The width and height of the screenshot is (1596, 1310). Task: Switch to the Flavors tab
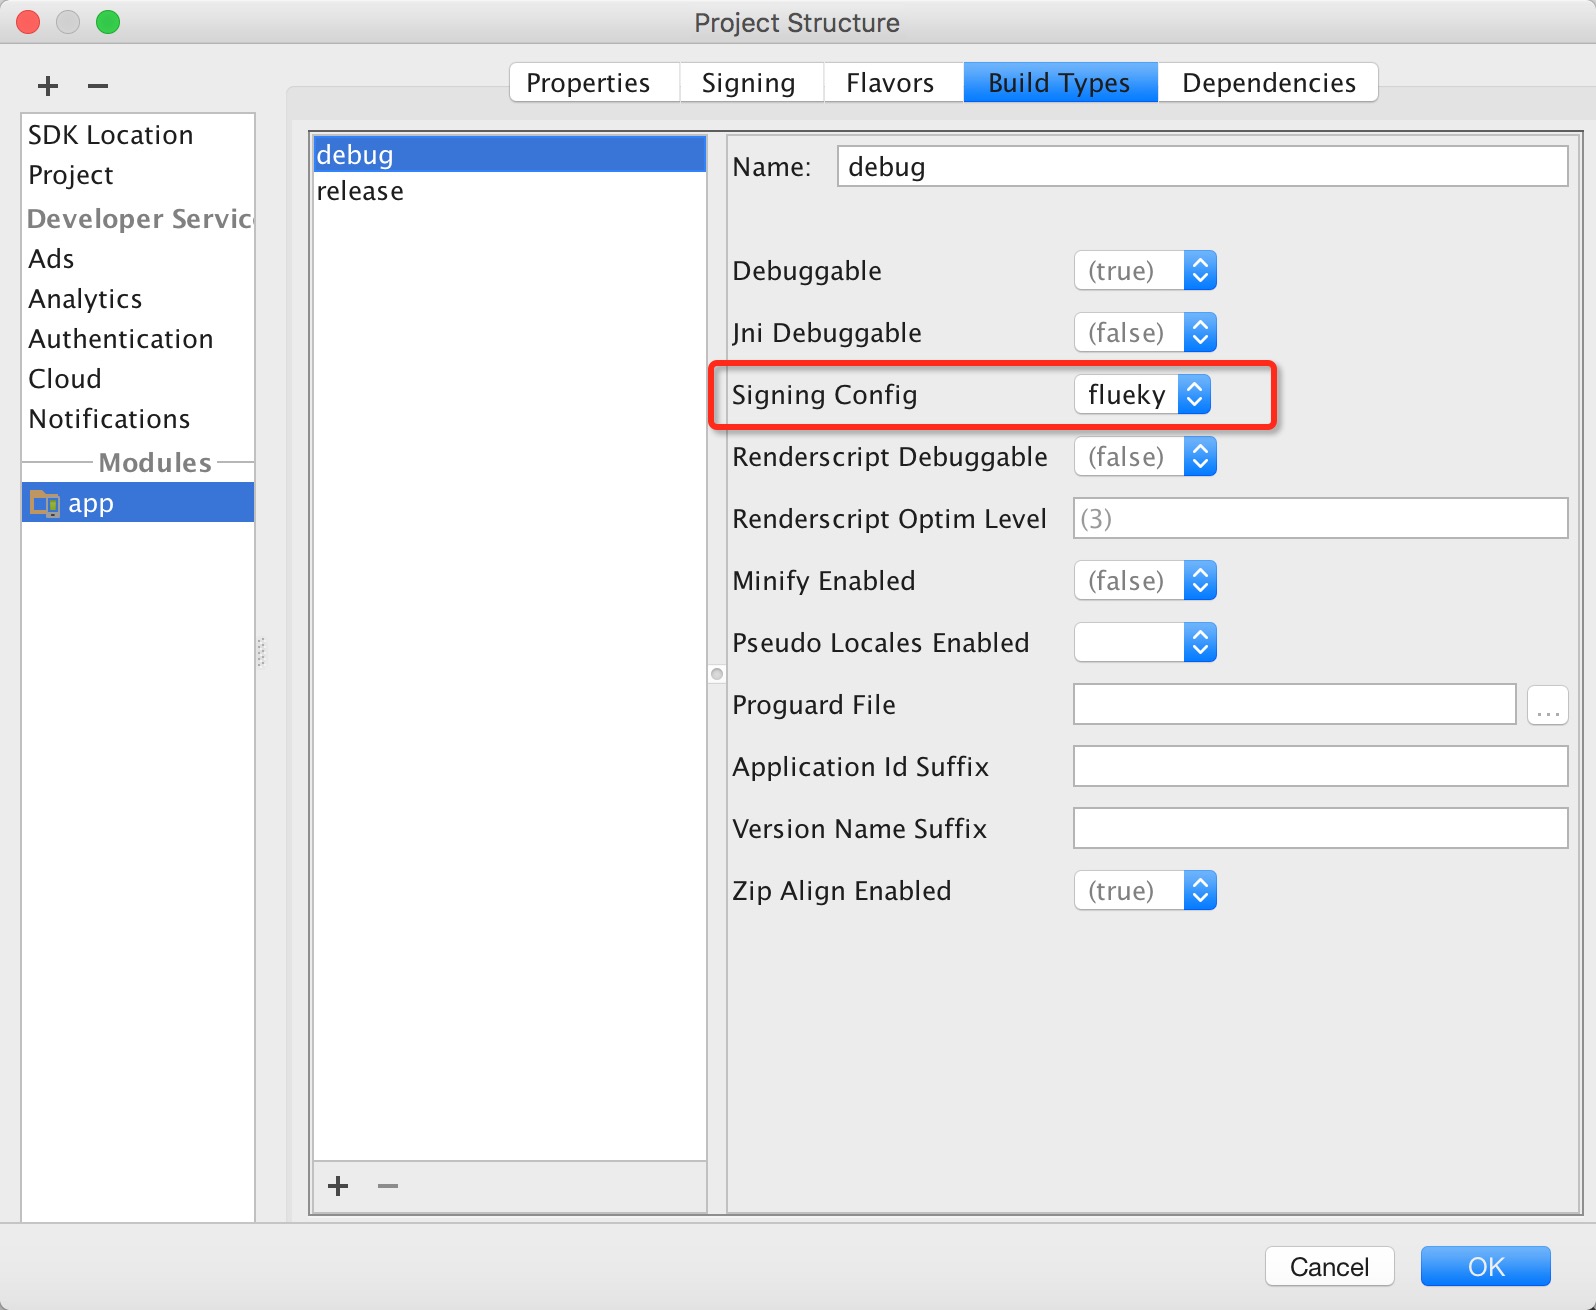click(x=893, y=82)
